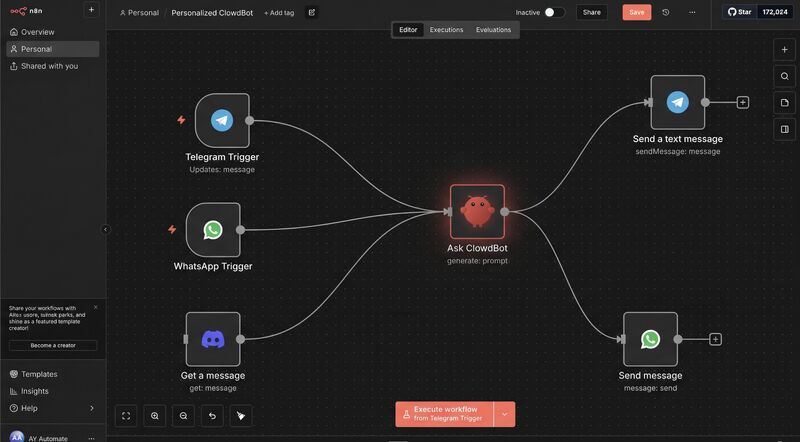Click the Add tag link
Image resolution: width=800 pixels, height=442 pixels.
pyautogui.click(x=279, y=13)
